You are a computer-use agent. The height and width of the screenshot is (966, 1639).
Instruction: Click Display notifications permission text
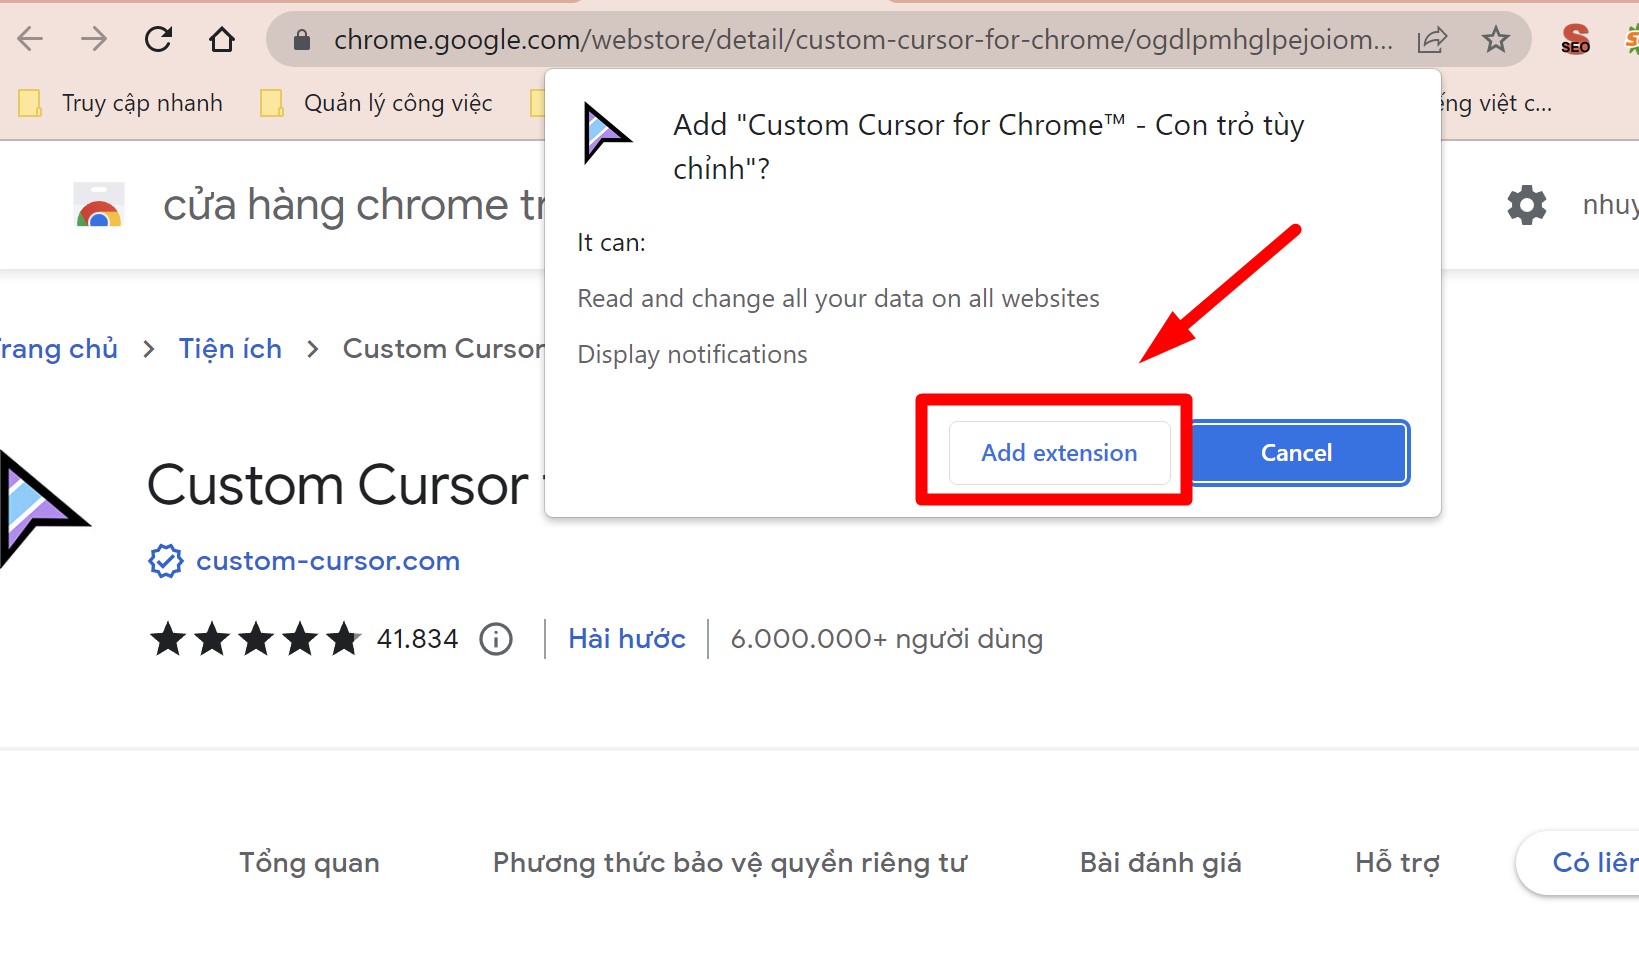692,355
